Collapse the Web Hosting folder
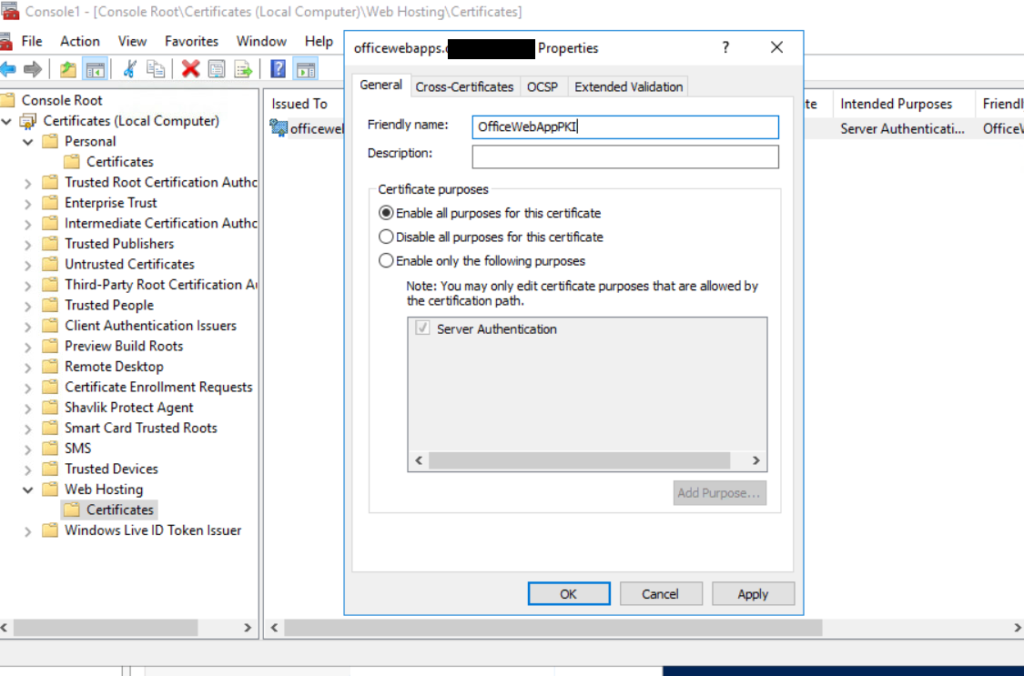This screenshot has height=676, width=1024. tap(27, 489)
